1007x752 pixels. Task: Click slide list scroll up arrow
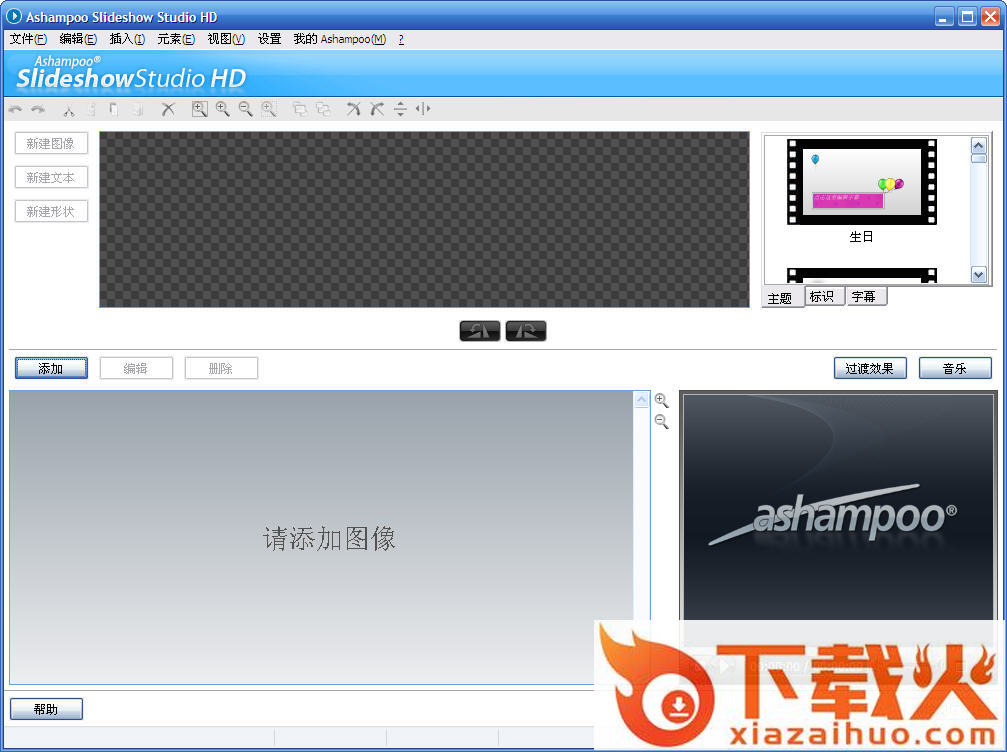642,399
